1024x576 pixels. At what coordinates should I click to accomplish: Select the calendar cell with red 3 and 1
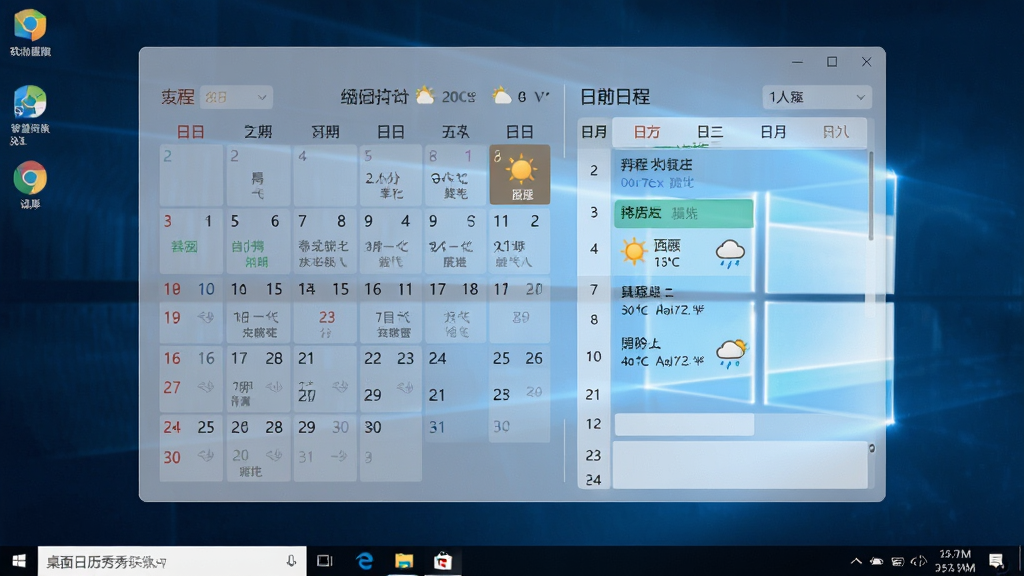(191, 242)
